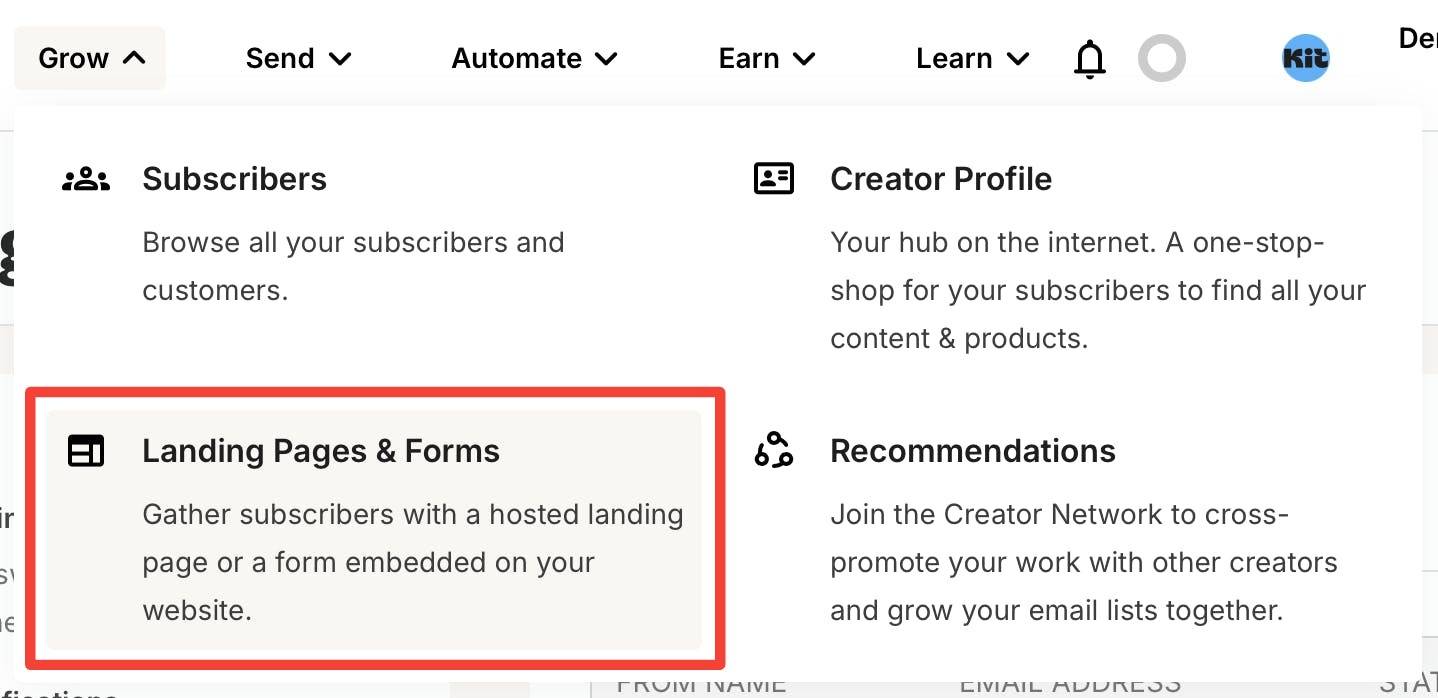Click the gray circular progress ring icon
1438x698 pixels.
click(1162, 59)
